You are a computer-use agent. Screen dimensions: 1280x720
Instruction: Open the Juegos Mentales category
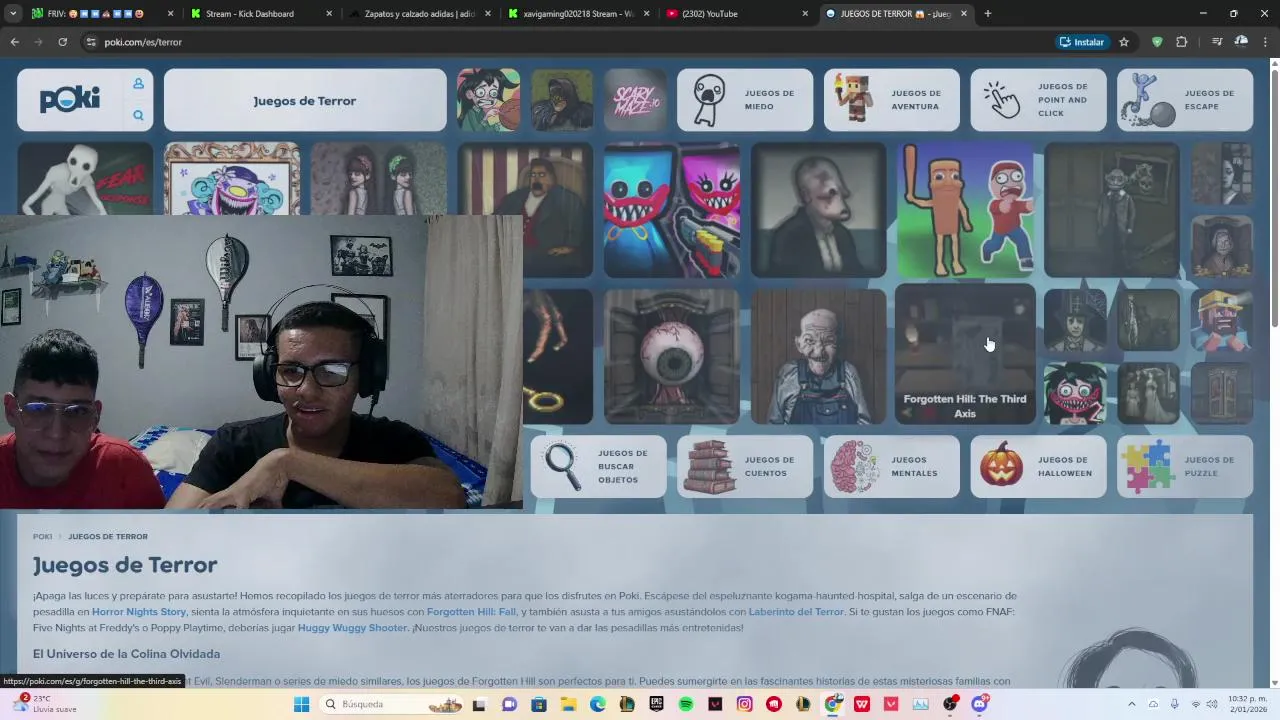[x=891, y=467]
